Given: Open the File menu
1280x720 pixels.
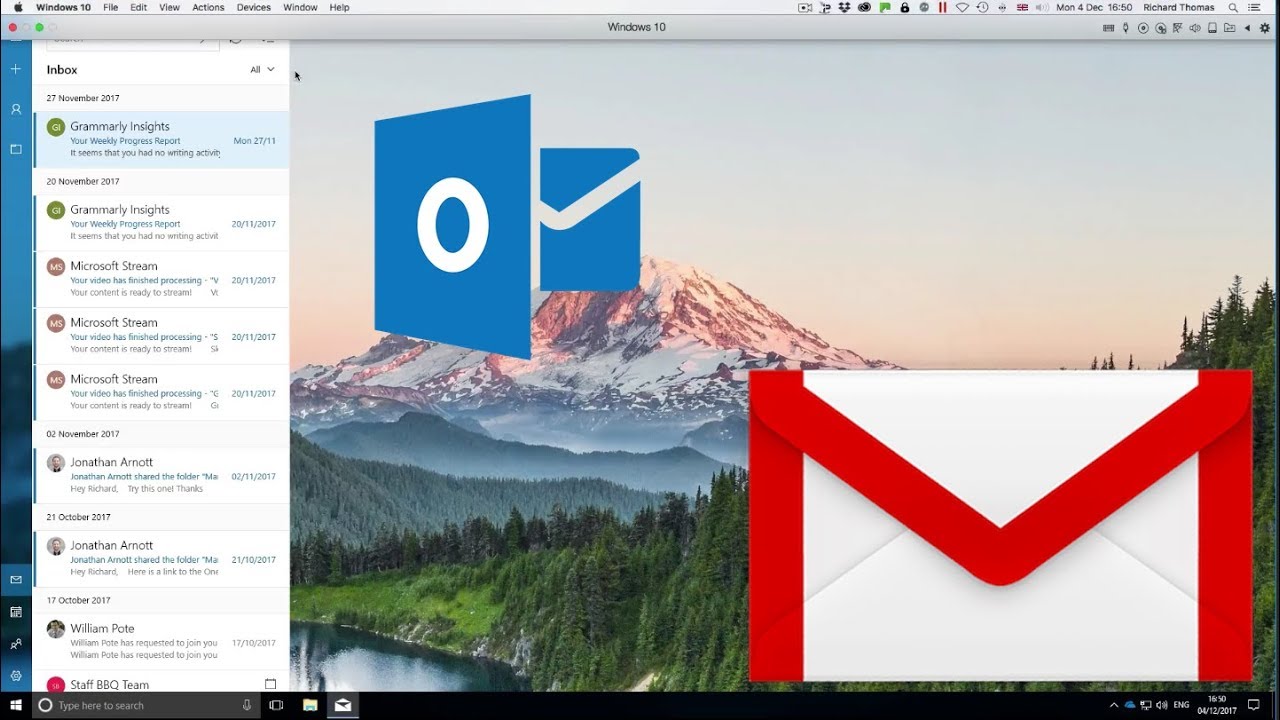Looking at the screenshot, I should [110, 7].
